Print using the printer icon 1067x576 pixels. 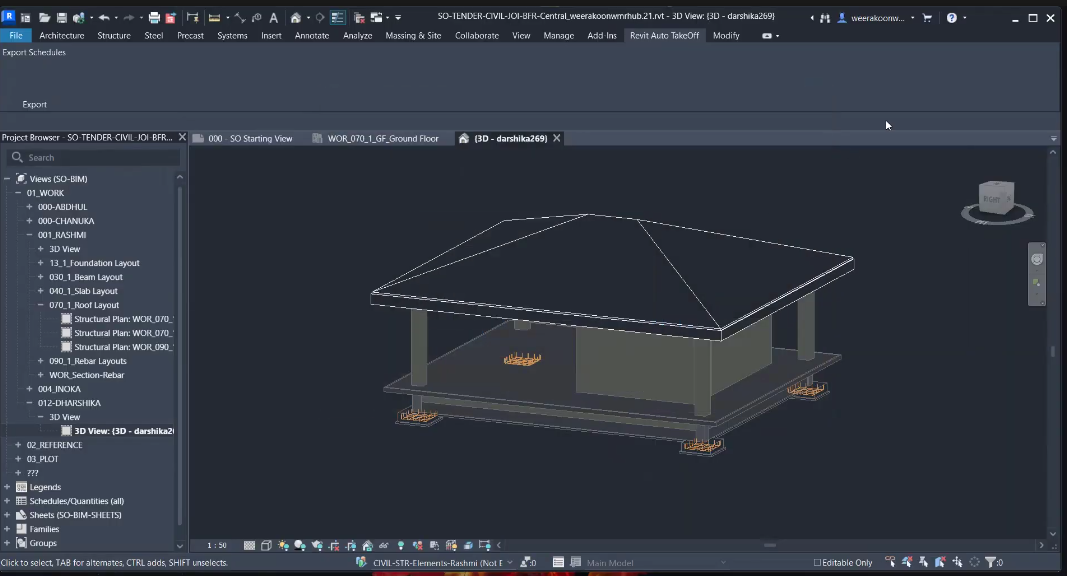coord(154,18)
